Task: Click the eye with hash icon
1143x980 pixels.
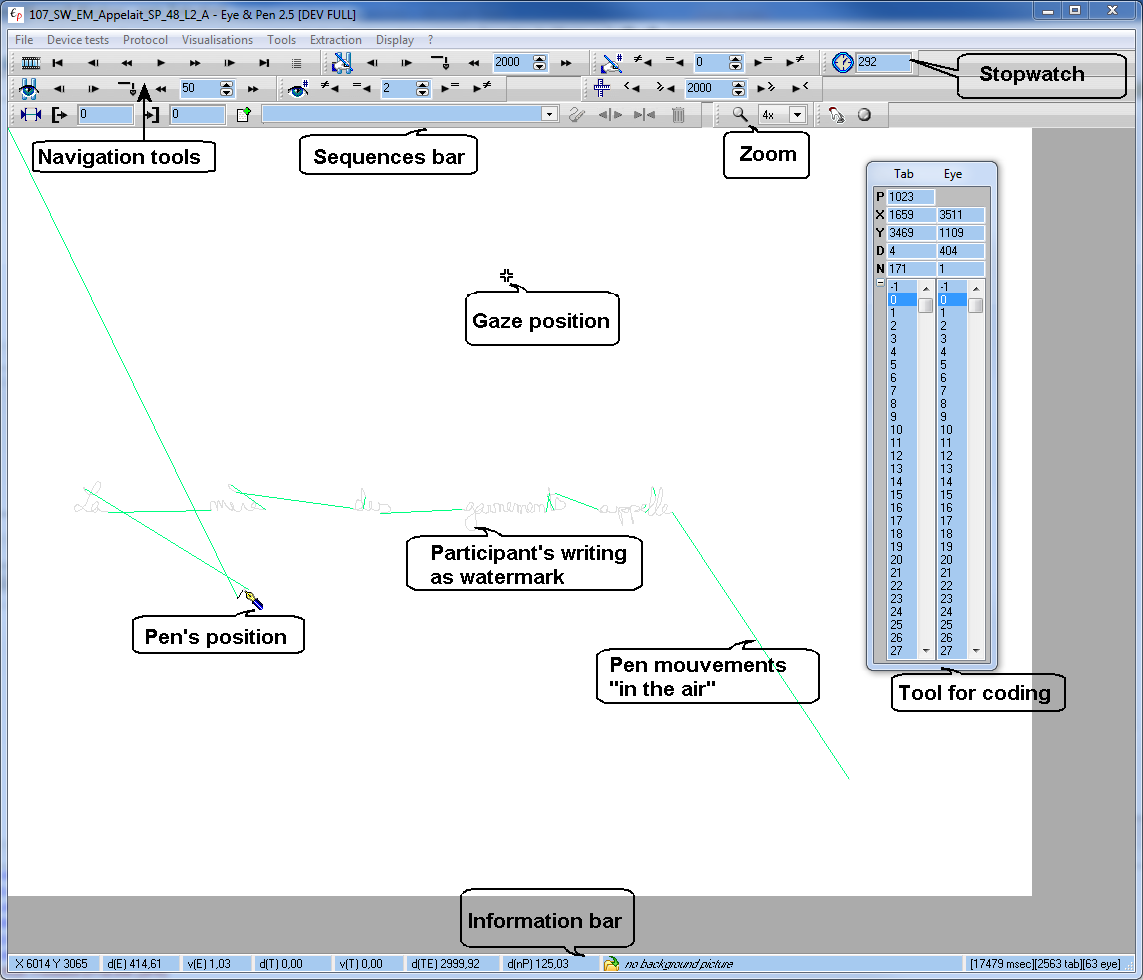Action: coord(297,89)
